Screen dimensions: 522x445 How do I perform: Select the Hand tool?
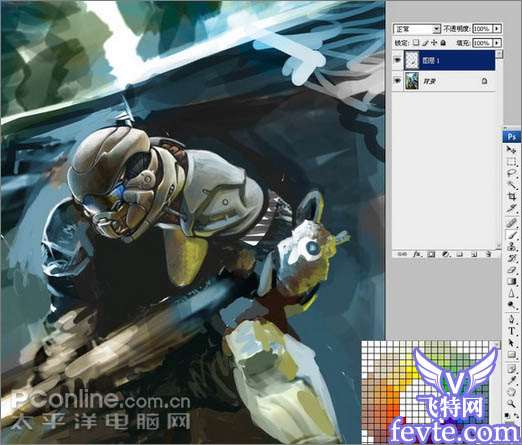click(x=511, y=392)
